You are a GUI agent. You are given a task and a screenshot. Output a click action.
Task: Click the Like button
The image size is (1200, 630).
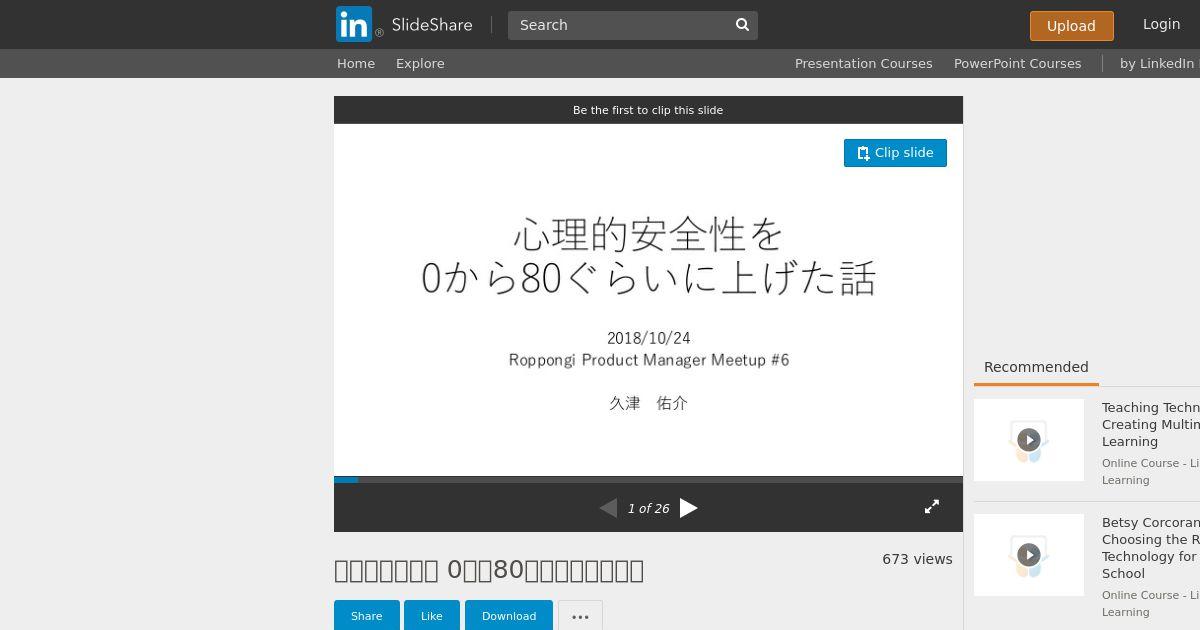tap(431, 616)
